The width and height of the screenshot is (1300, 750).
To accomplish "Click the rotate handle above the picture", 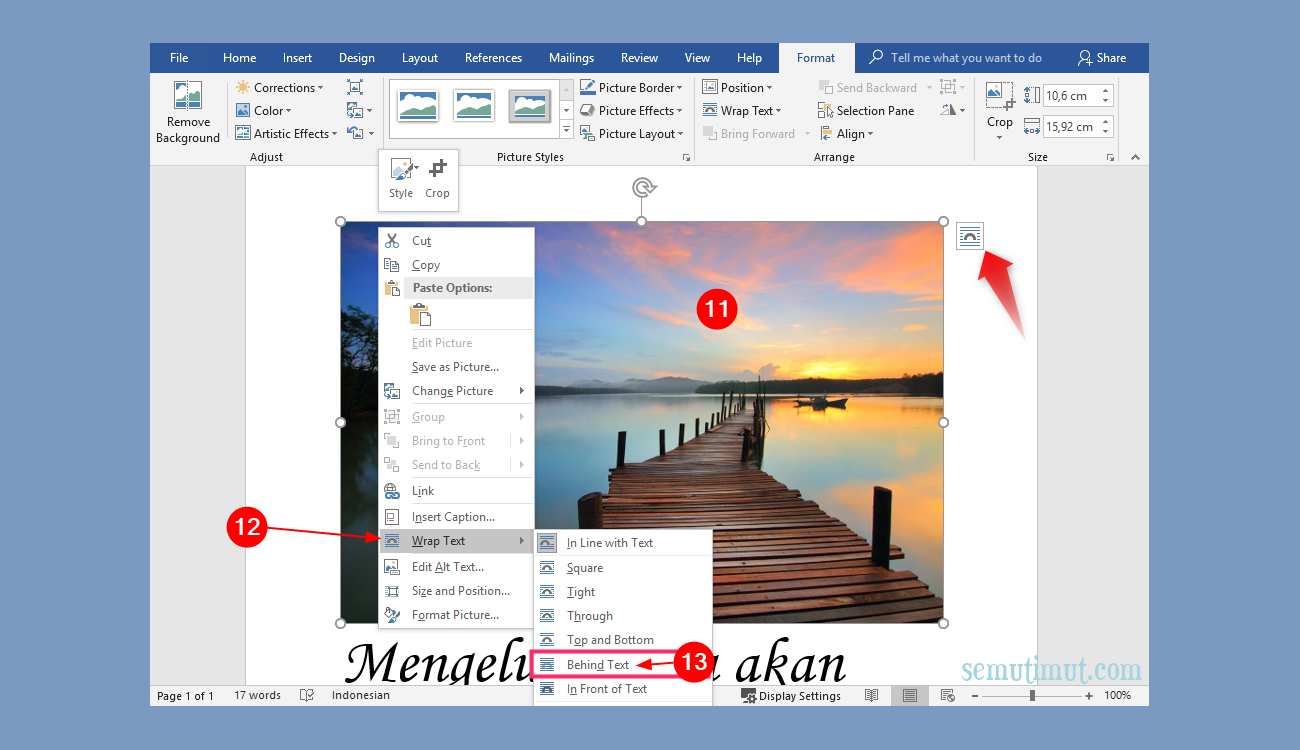I will click(x=642, y=187).
